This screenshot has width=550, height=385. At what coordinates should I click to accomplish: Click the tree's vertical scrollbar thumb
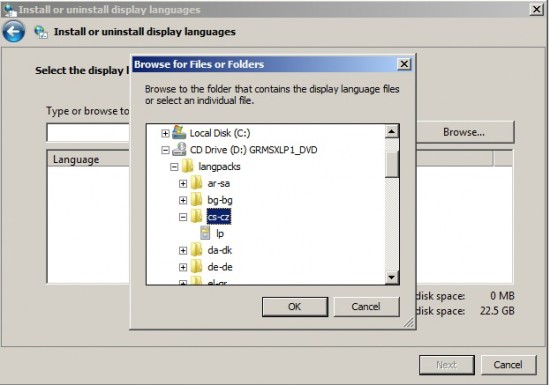(392, 164)
